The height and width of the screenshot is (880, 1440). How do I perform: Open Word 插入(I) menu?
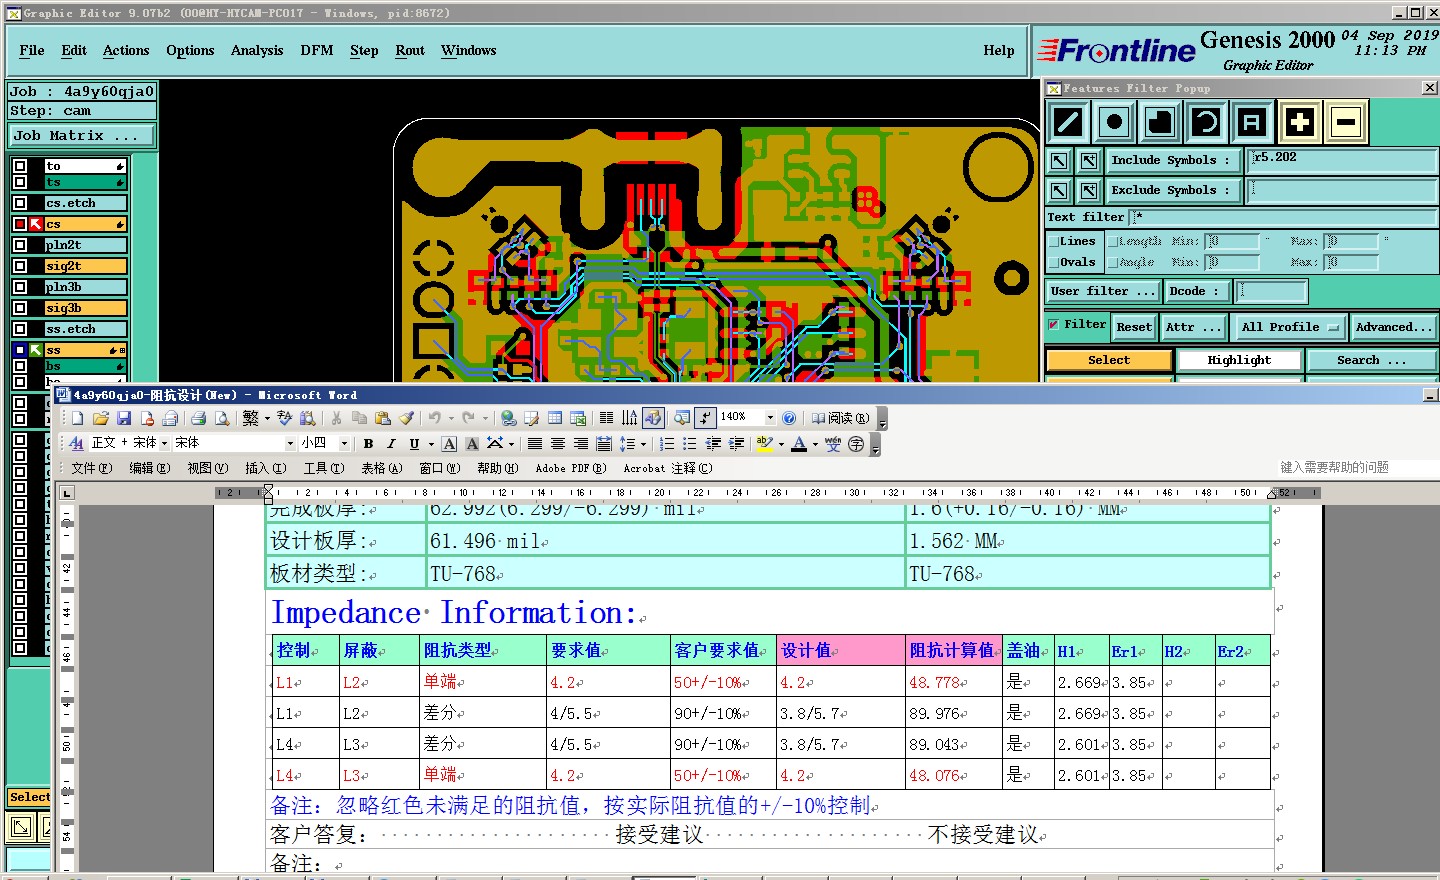pos(265,468)
